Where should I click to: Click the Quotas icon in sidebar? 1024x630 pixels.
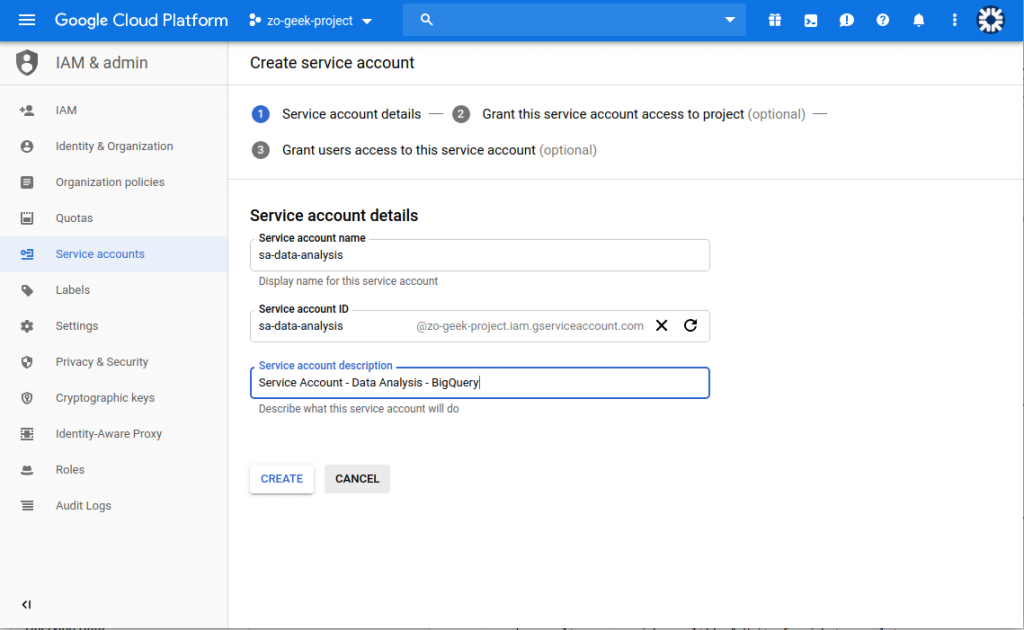(x=27, y=218)
